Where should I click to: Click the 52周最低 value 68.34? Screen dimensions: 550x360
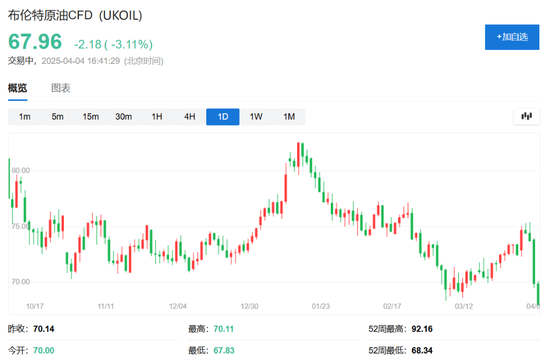[422, 350]
